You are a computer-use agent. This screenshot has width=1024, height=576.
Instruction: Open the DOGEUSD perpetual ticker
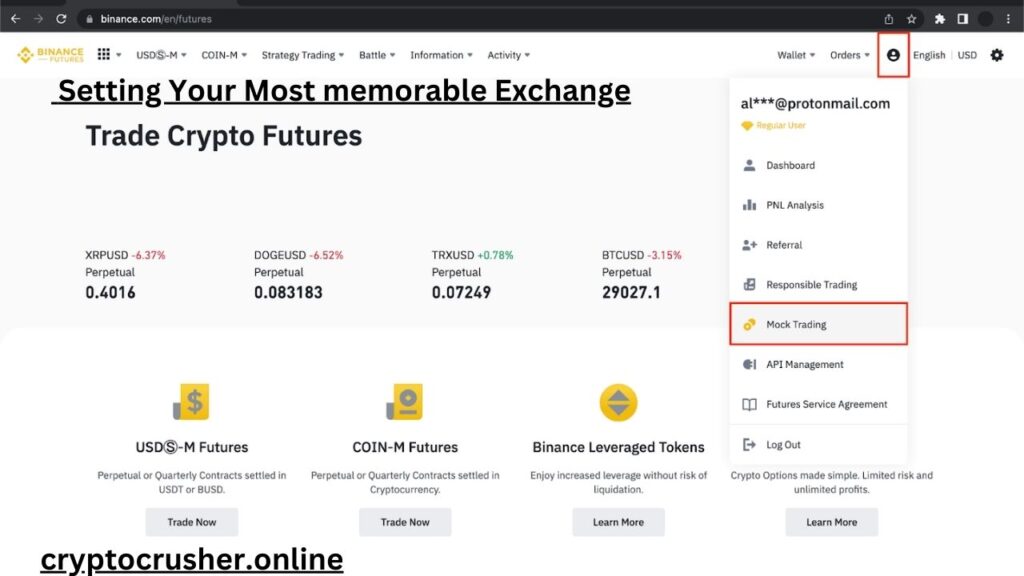pos(298,274)
